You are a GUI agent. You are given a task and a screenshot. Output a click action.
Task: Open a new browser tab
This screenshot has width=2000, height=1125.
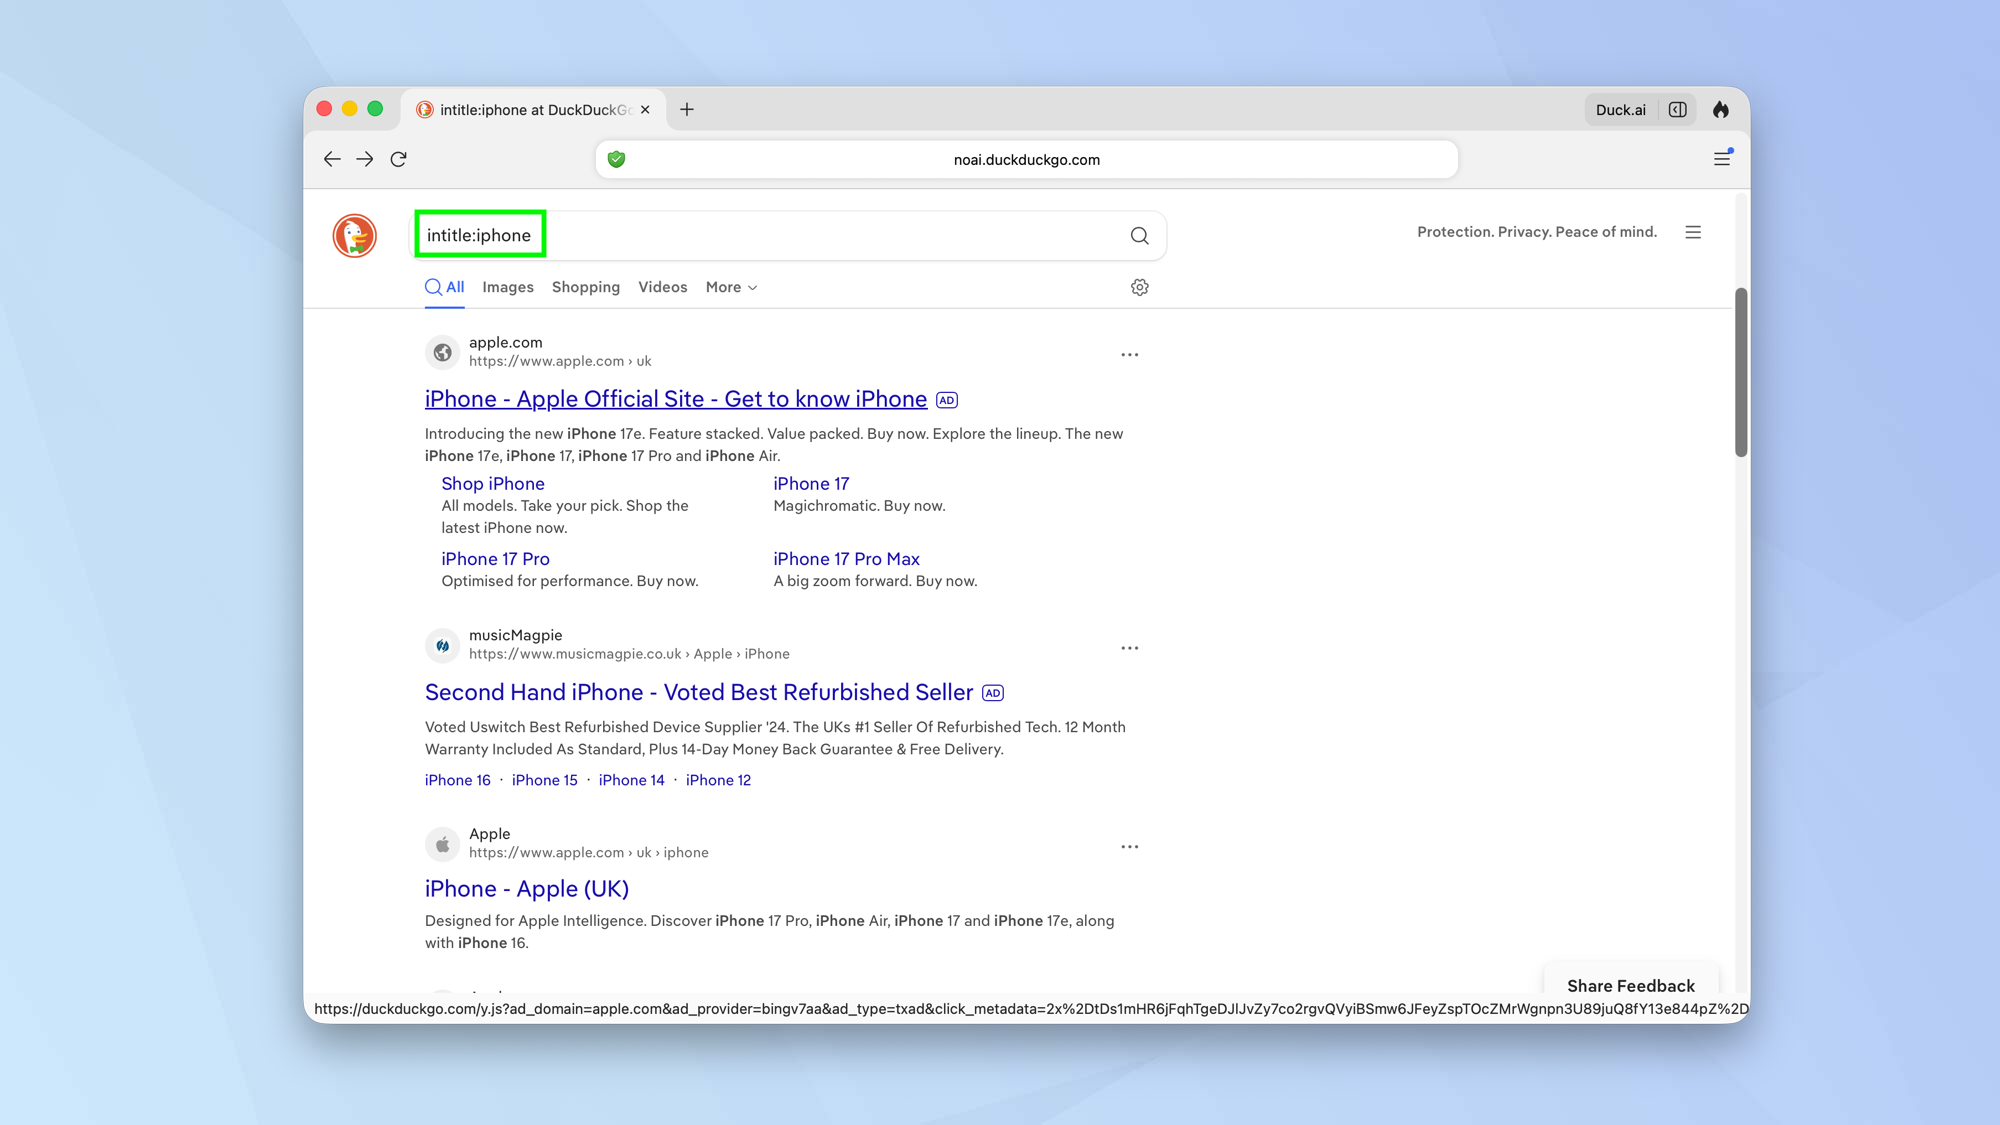click(687, 110)
